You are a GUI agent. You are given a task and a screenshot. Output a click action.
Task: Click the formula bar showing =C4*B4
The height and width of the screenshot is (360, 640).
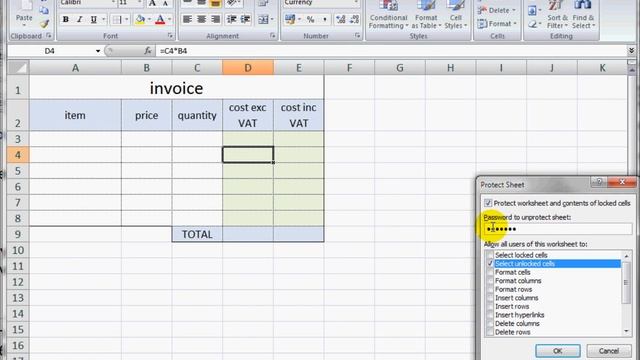[x=390, y=51]
